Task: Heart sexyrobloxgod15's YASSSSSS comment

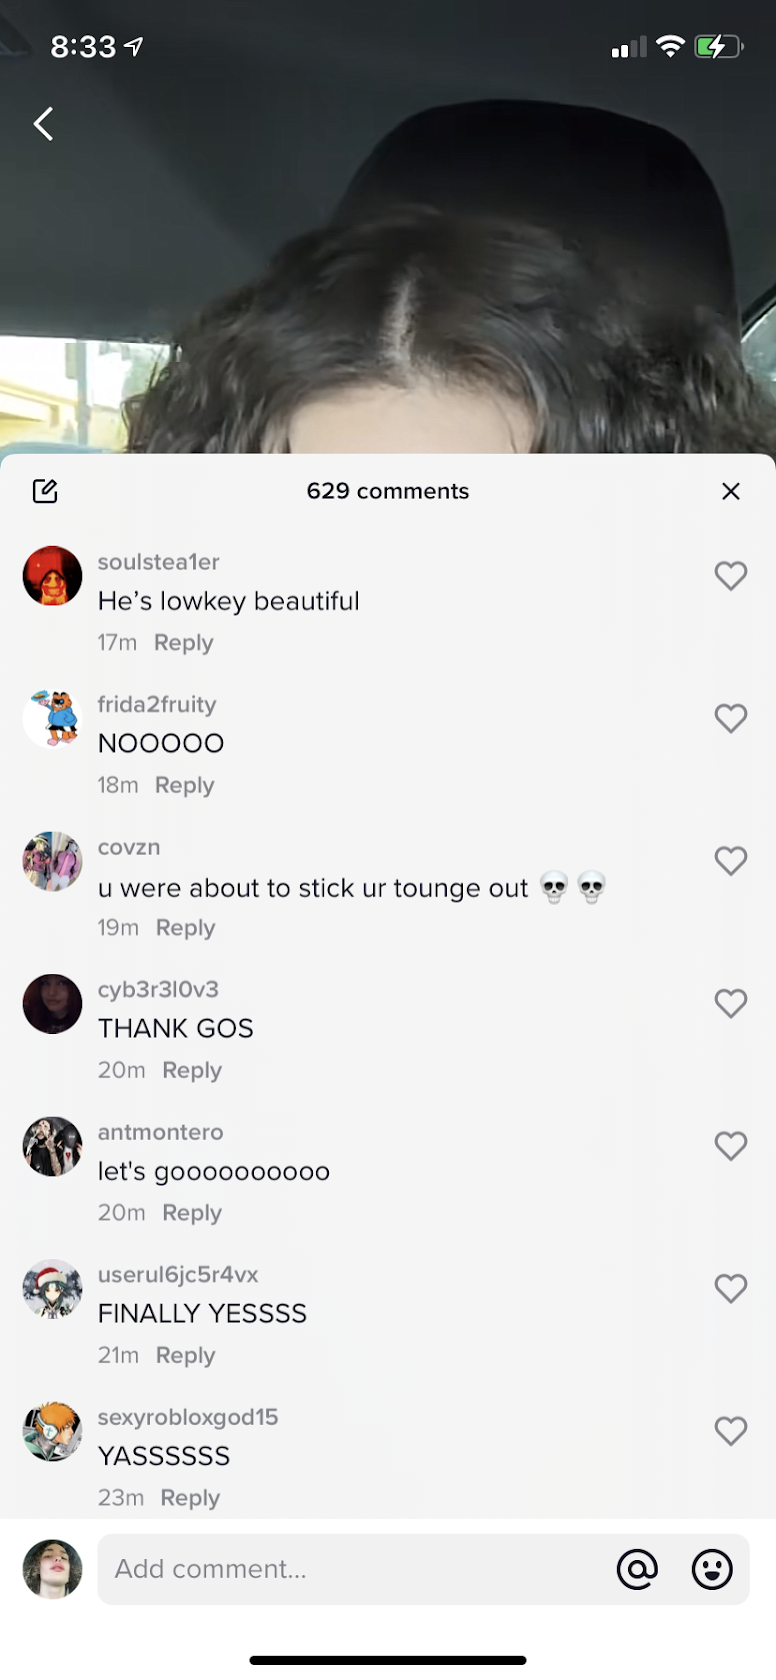Action: pyautogui.click(x=731, y=1430)
